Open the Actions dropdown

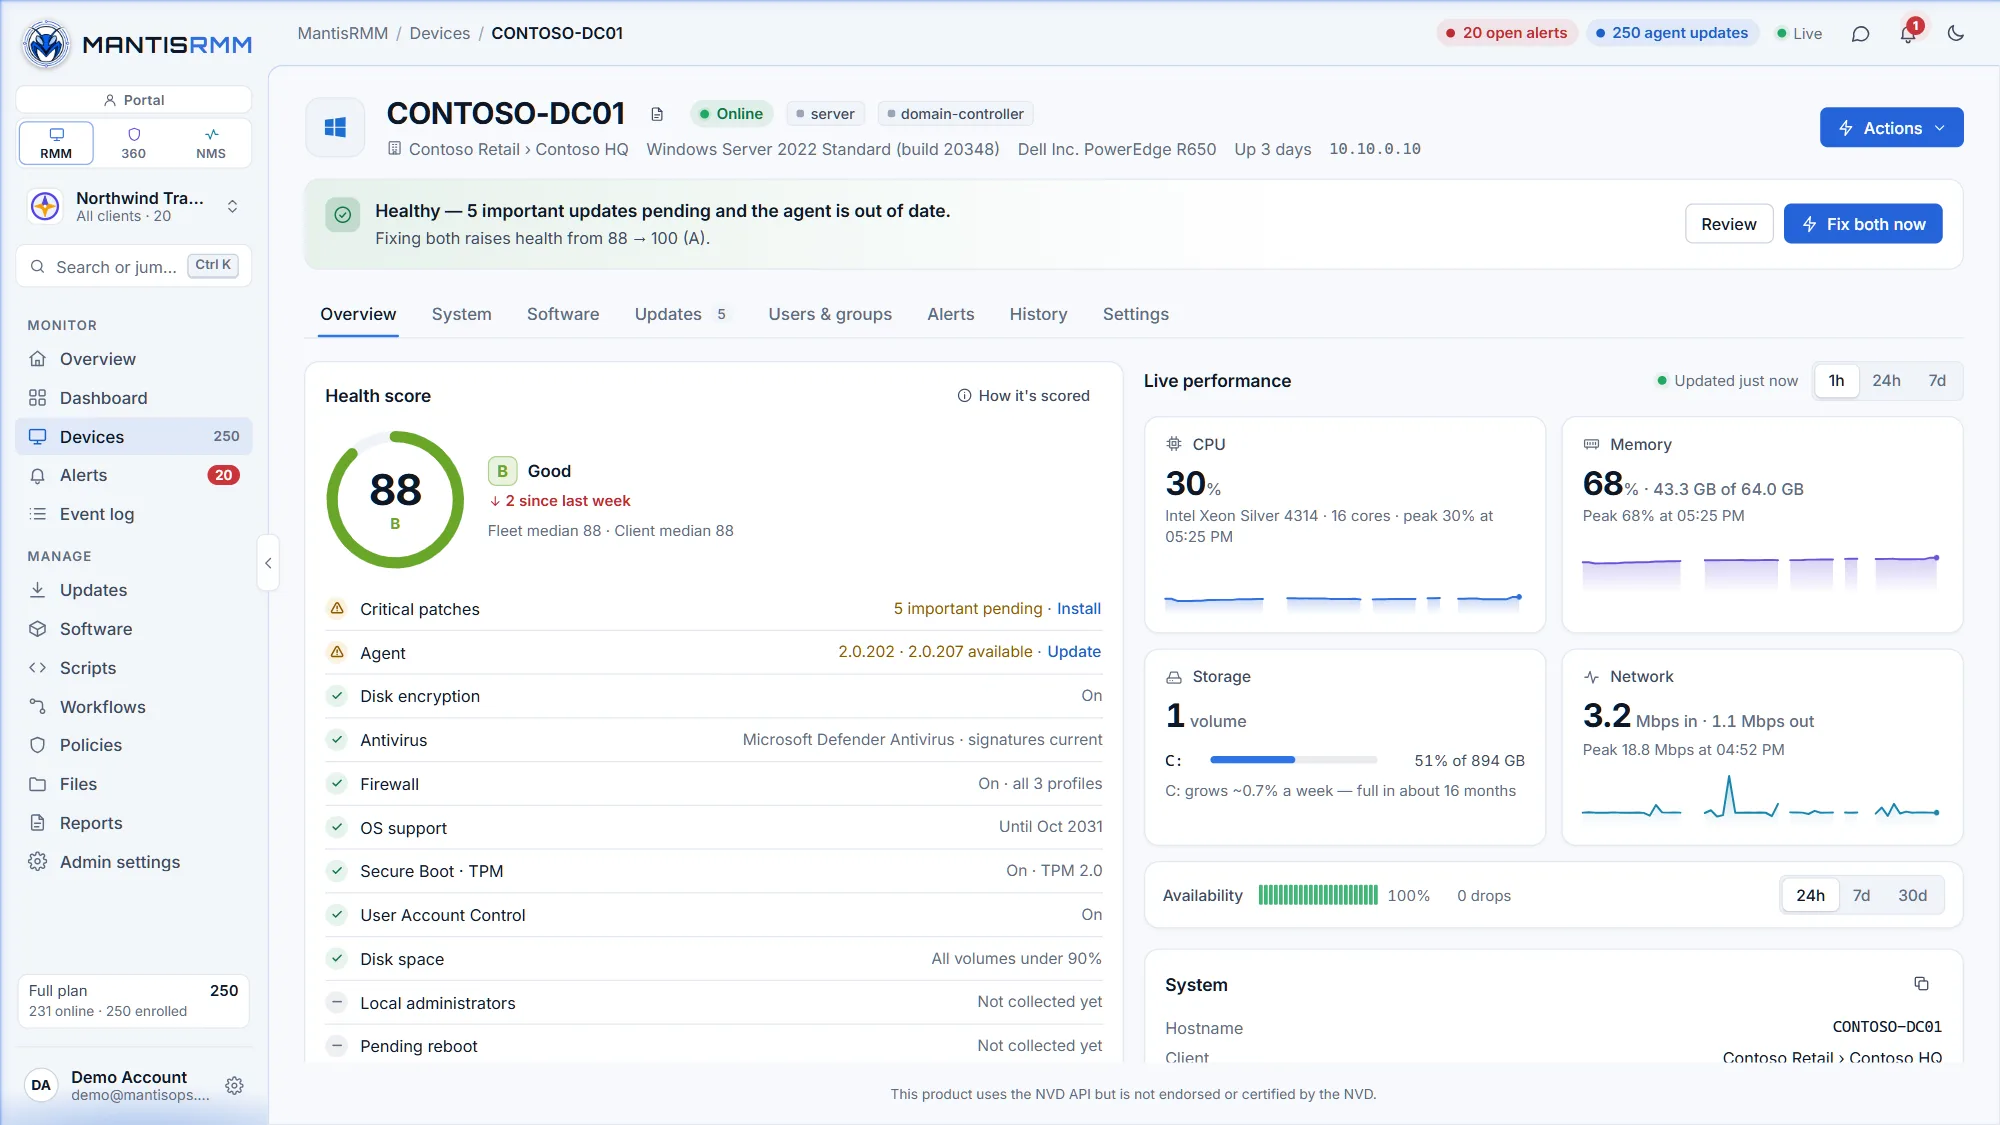pos(1891,128)
